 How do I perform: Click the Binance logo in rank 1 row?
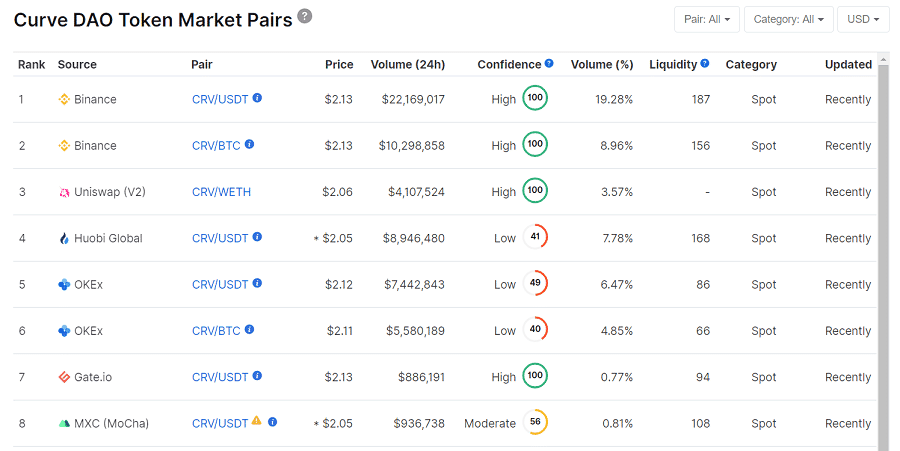click(x=64, y=99)
